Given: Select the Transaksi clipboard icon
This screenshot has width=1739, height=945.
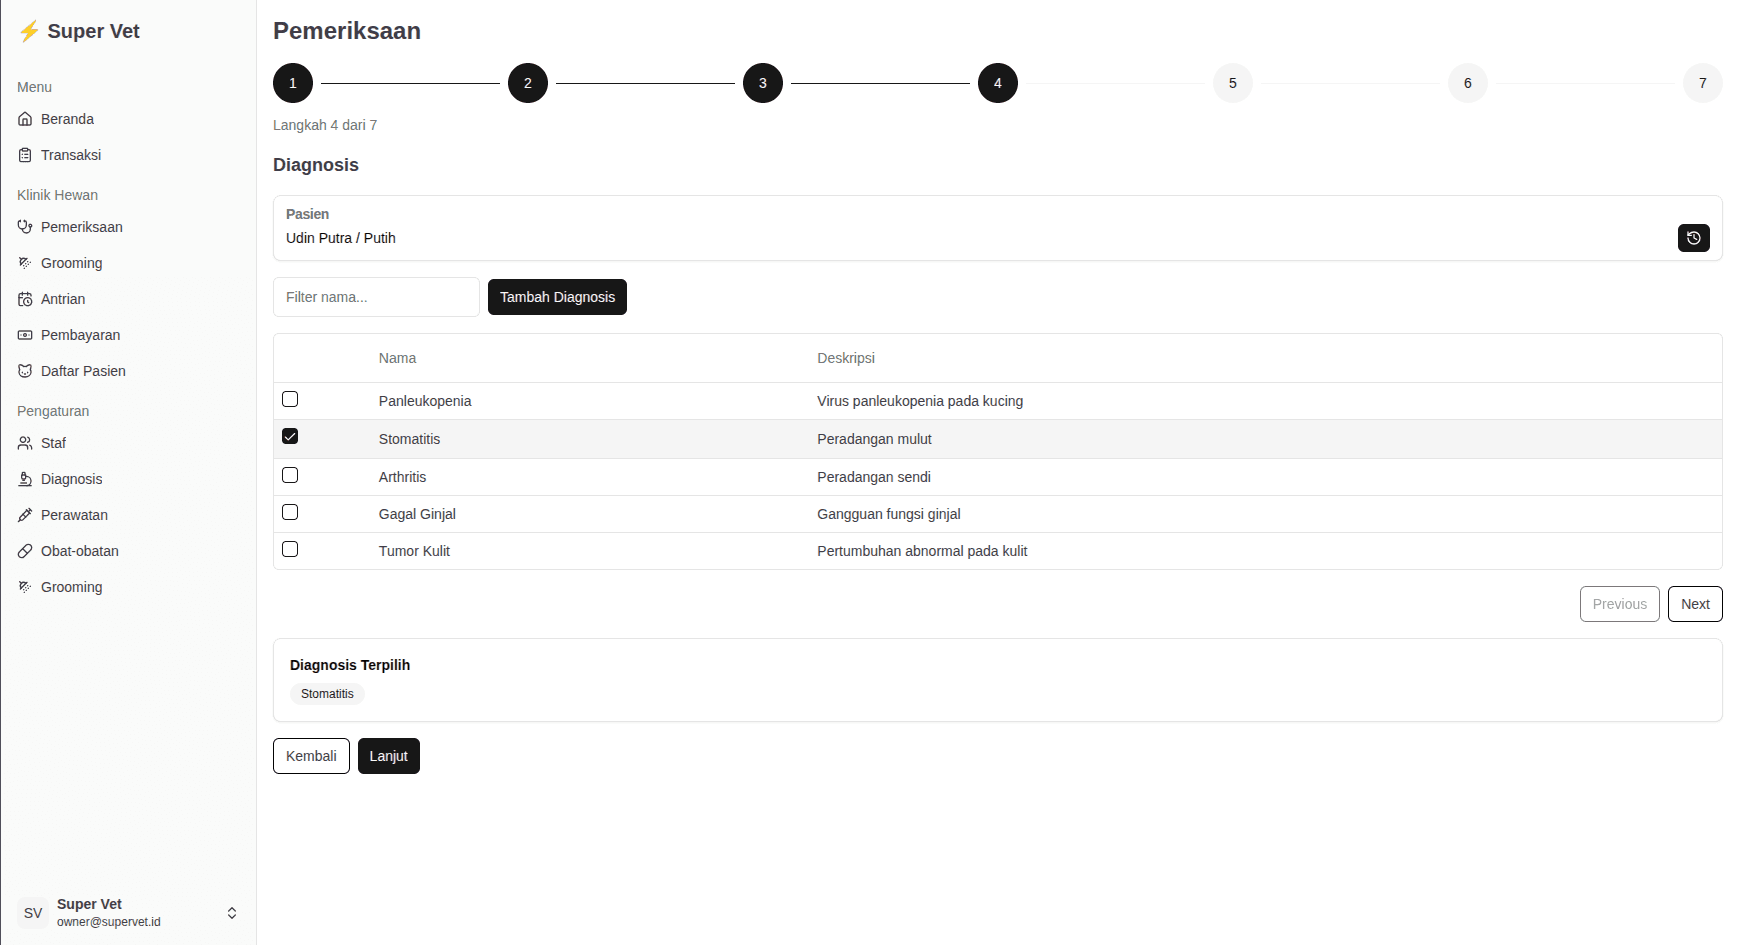Looking at the screenshot, I should tap(25, 155).
